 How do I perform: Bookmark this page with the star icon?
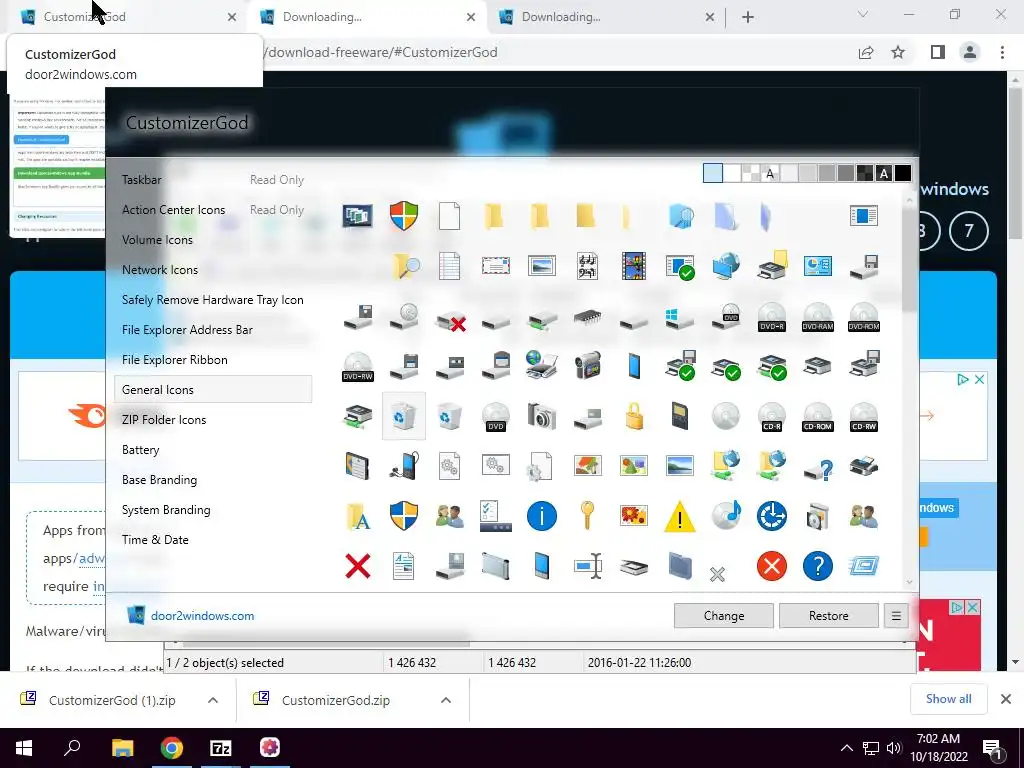point(898,52)
